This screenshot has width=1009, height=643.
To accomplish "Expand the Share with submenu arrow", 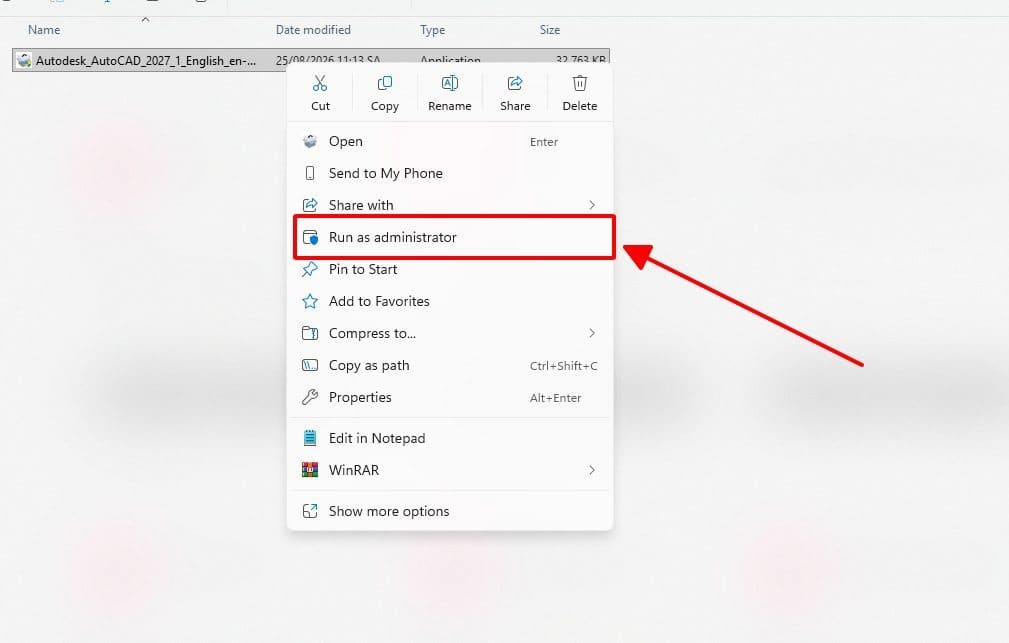I will point(592,205).
